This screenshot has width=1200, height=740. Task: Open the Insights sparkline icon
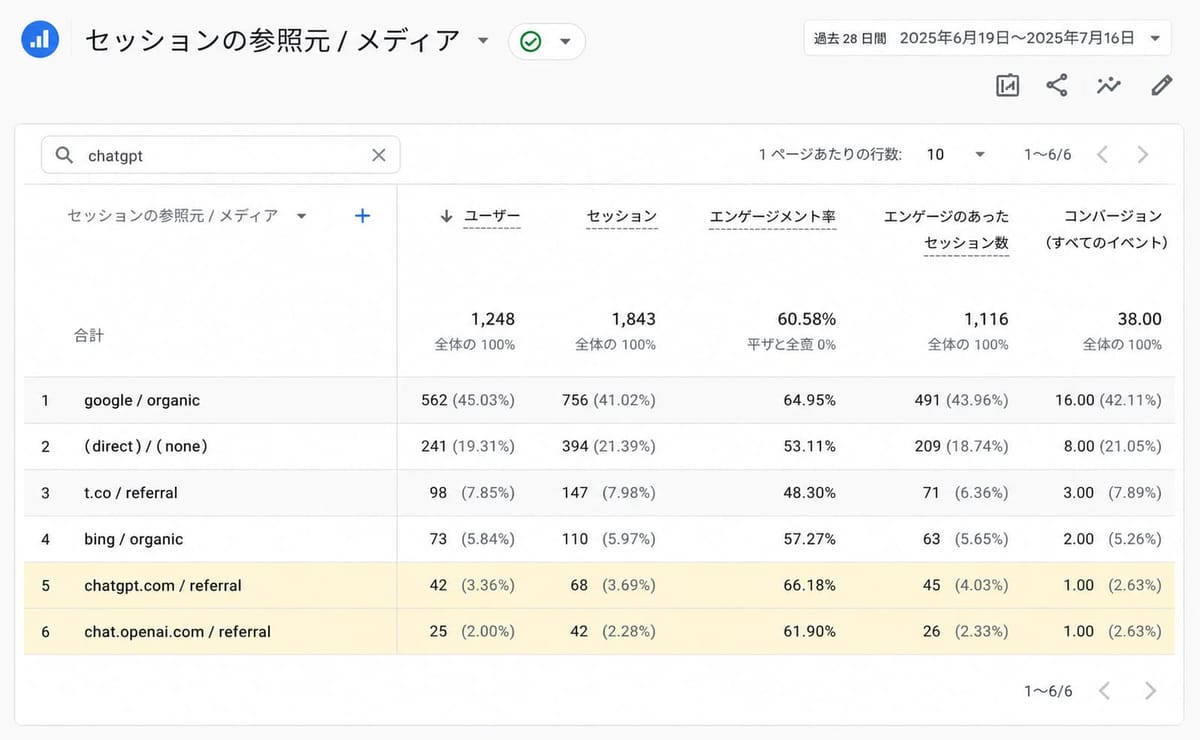click(1108, 86)
